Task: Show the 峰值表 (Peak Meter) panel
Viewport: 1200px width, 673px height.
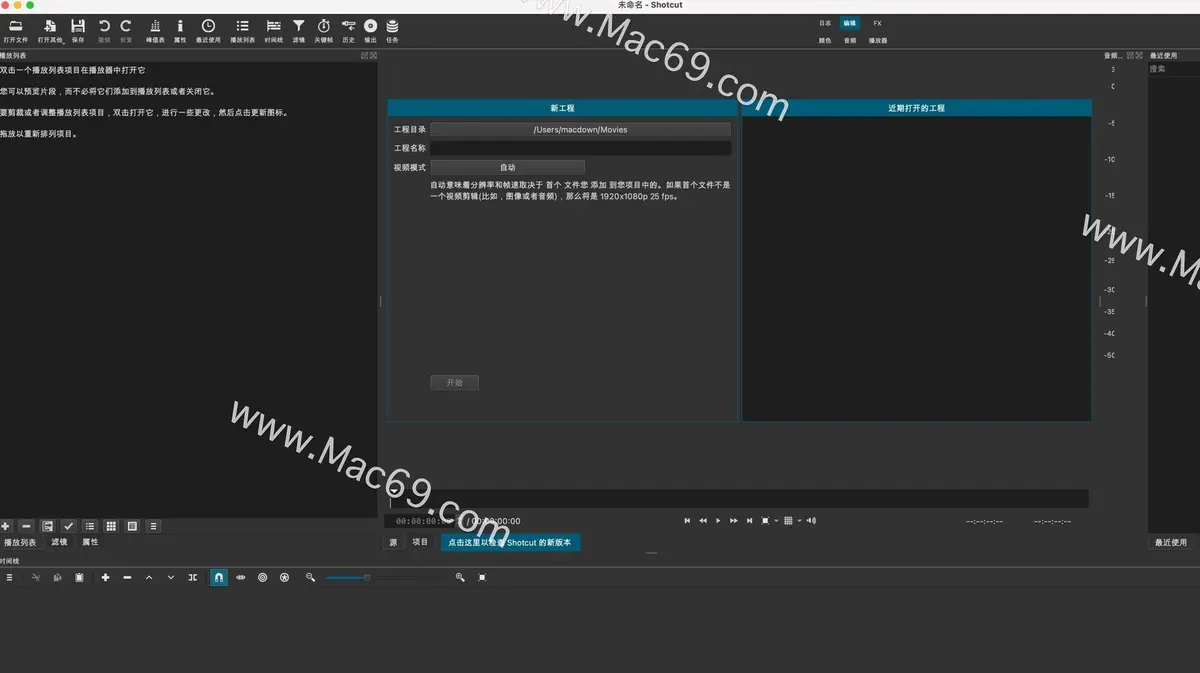Action: pos(155,30)
